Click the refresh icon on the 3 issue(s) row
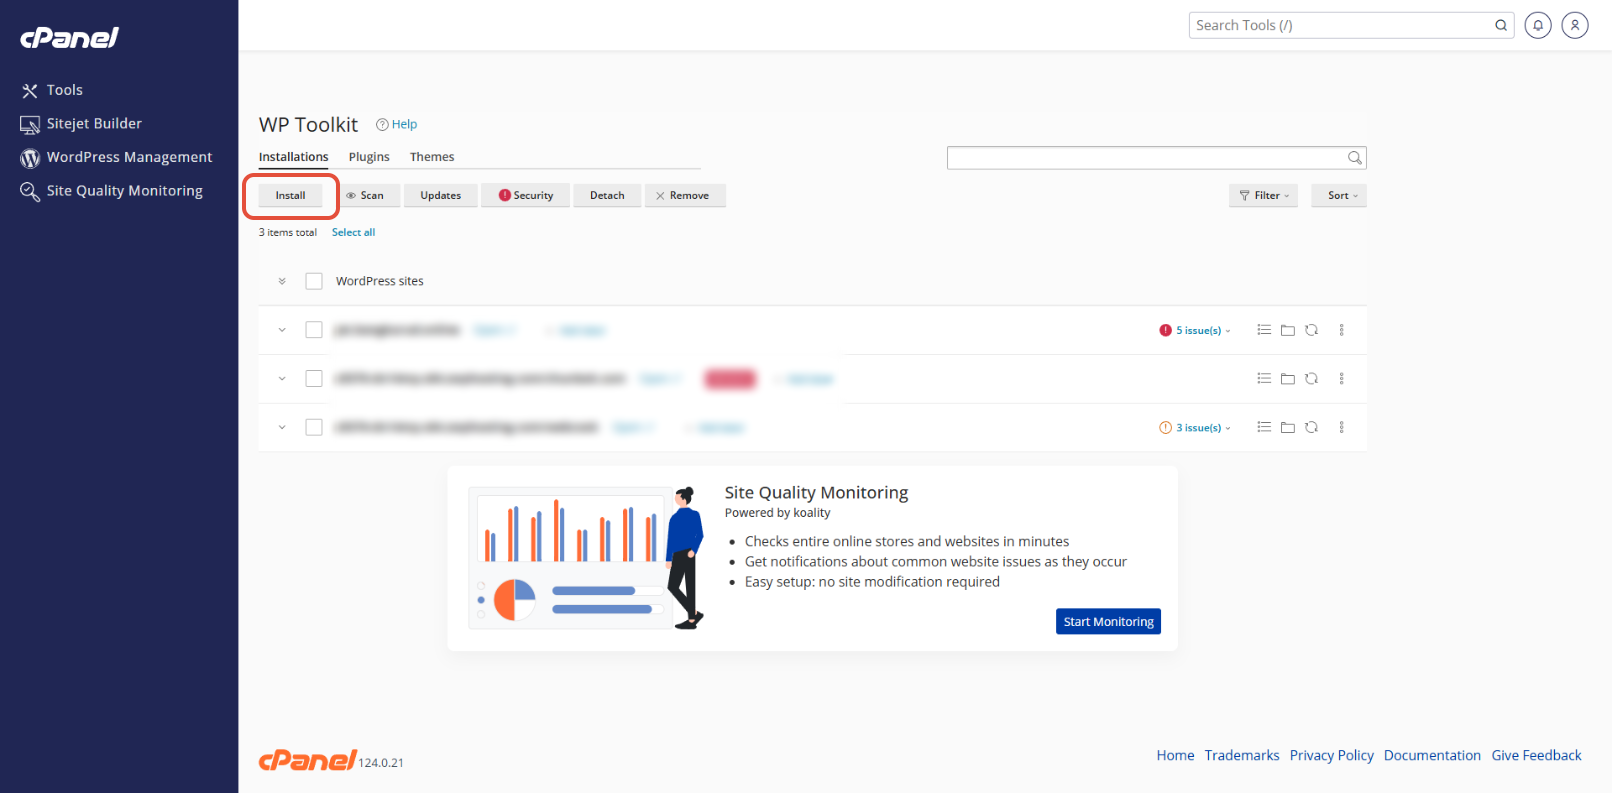The image size is (1612, 793). [x=1312, y=427]
